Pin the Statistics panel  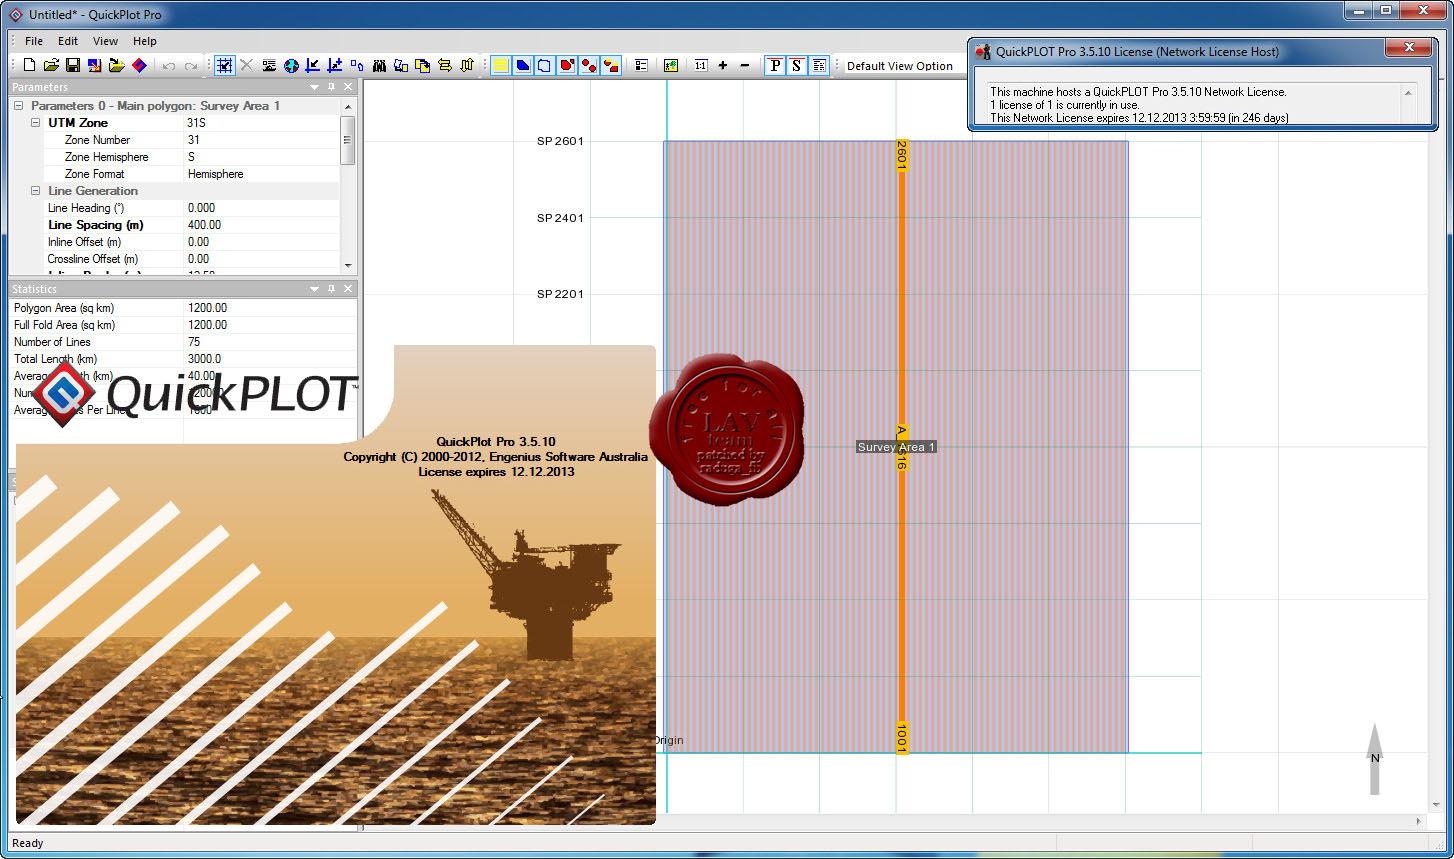click(332, 289)
